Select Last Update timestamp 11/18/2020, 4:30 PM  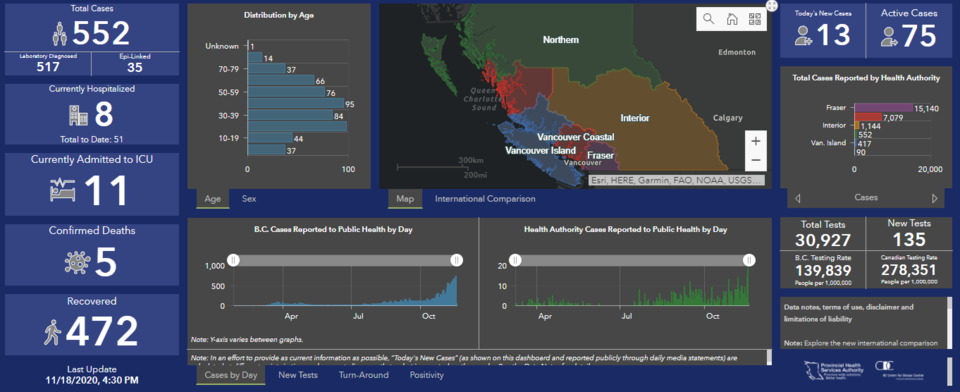click(x=92, y=380)
